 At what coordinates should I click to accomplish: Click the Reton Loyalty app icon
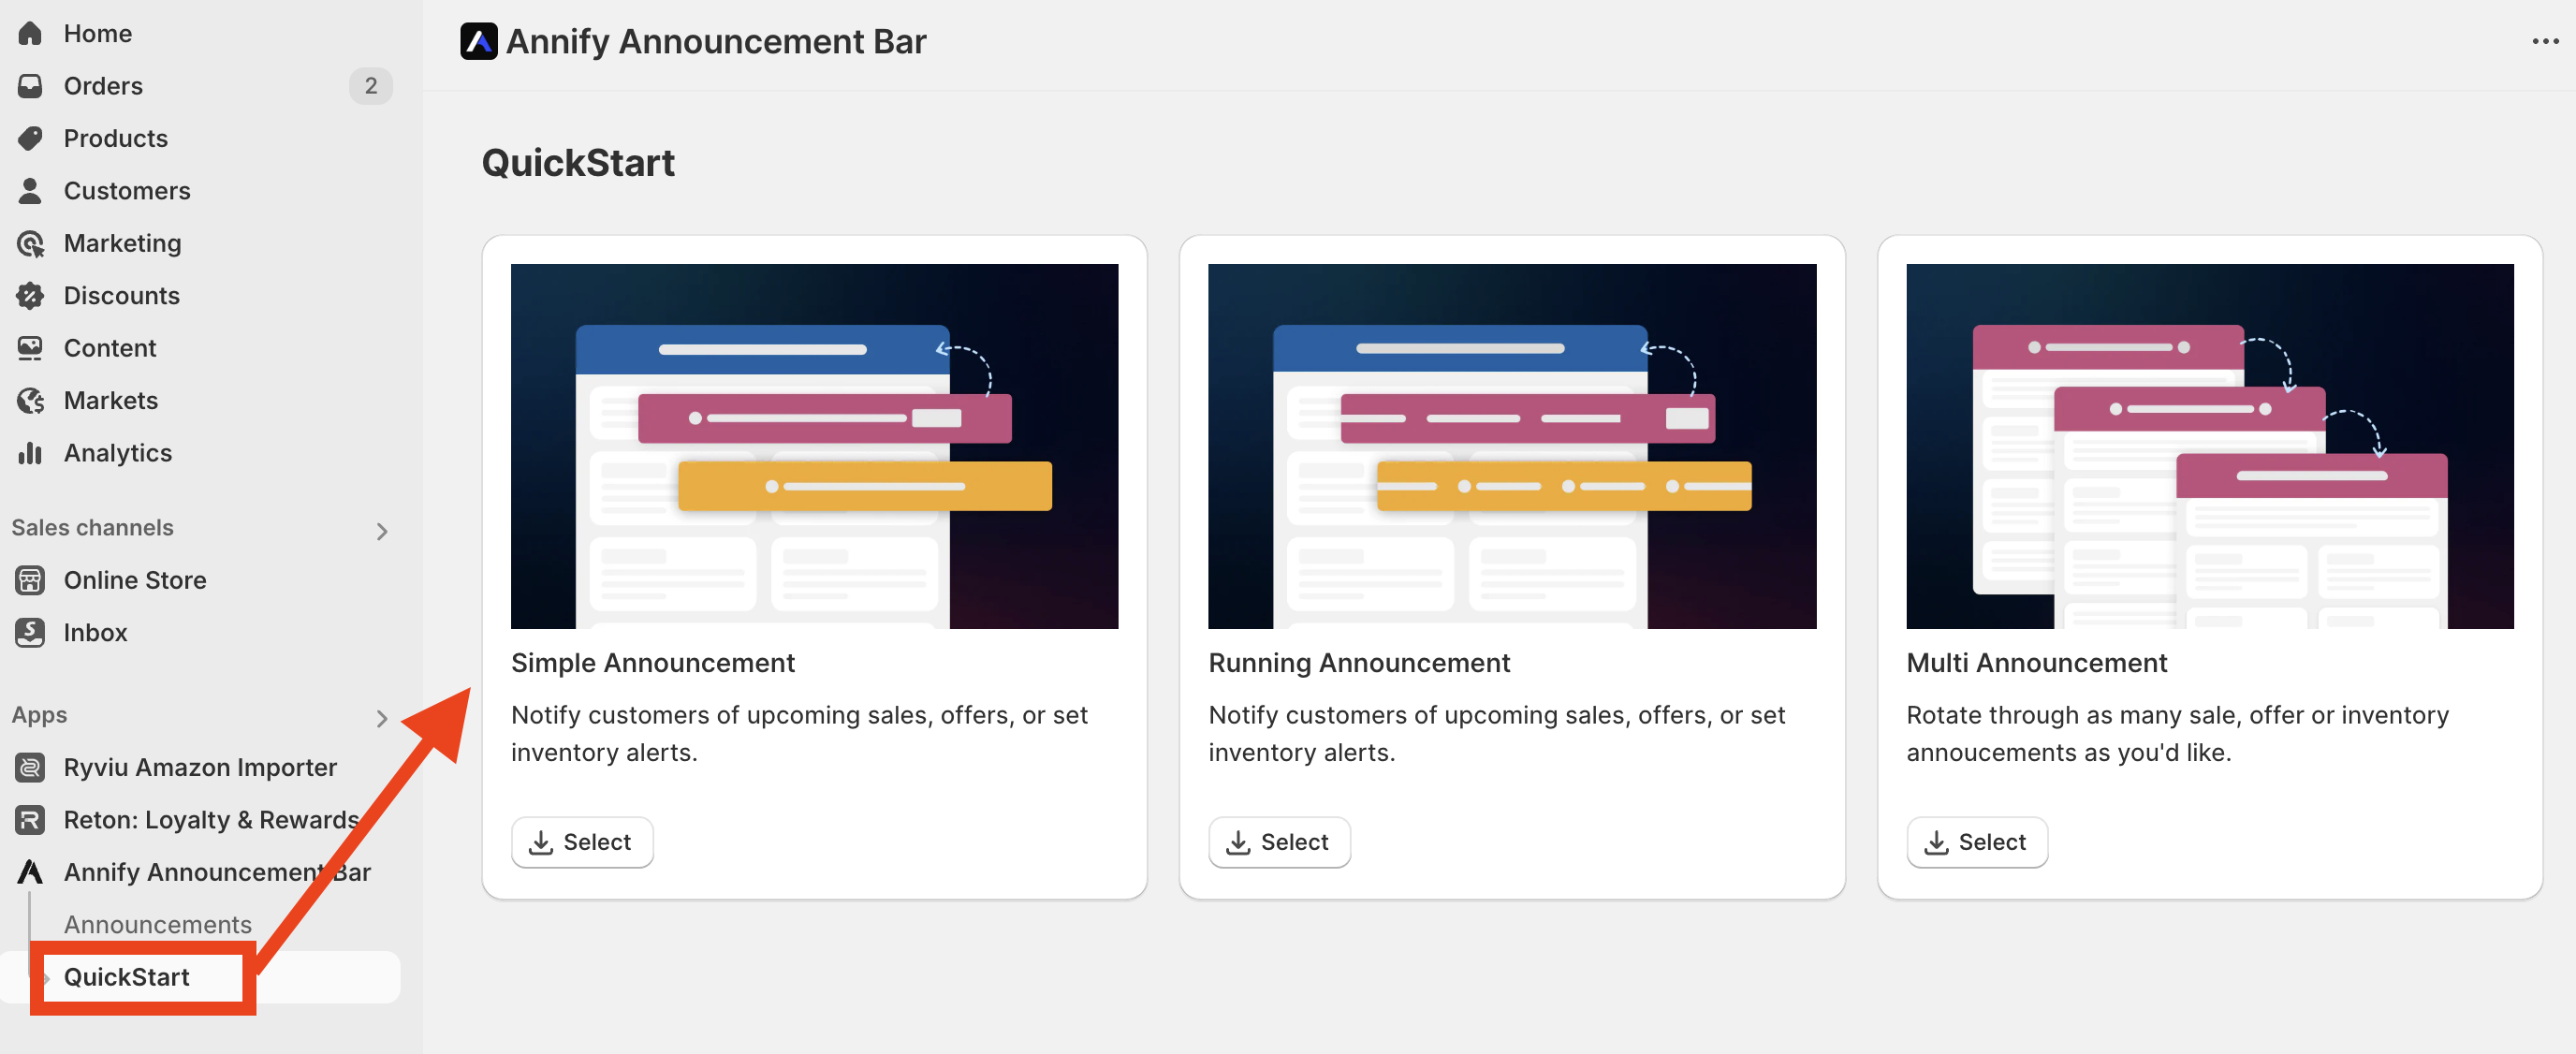[30, 820]
